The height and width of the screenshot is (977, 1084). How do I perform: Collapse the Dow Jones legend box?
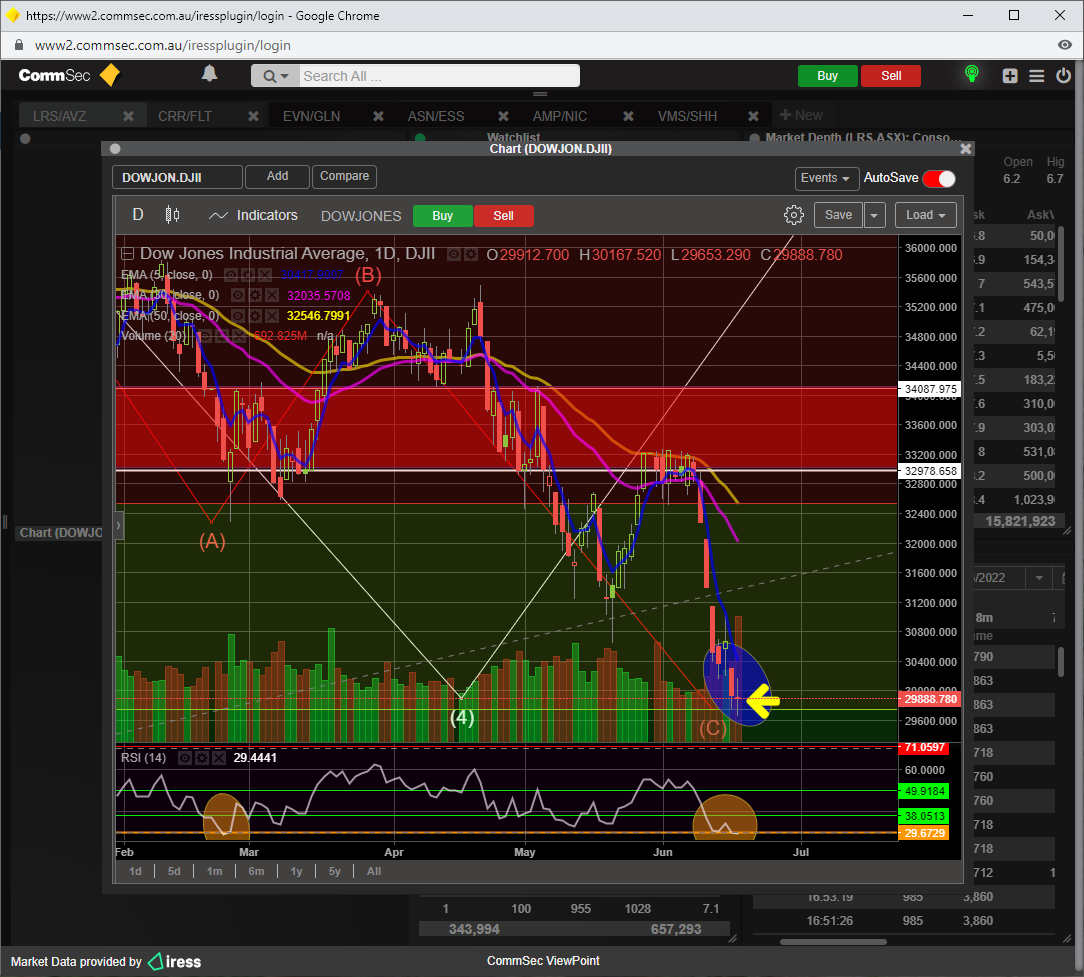point(127,254)
